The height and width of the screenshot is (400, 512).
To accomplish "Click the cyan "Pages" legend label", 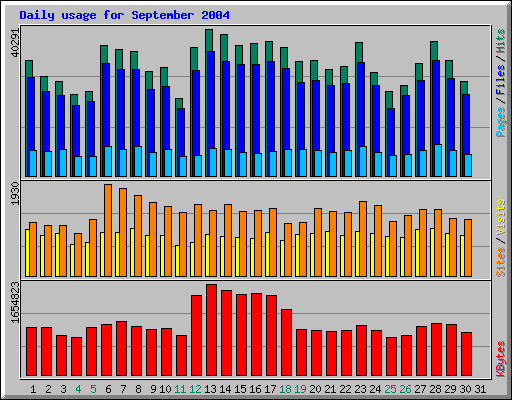I will tap(501, 122).
